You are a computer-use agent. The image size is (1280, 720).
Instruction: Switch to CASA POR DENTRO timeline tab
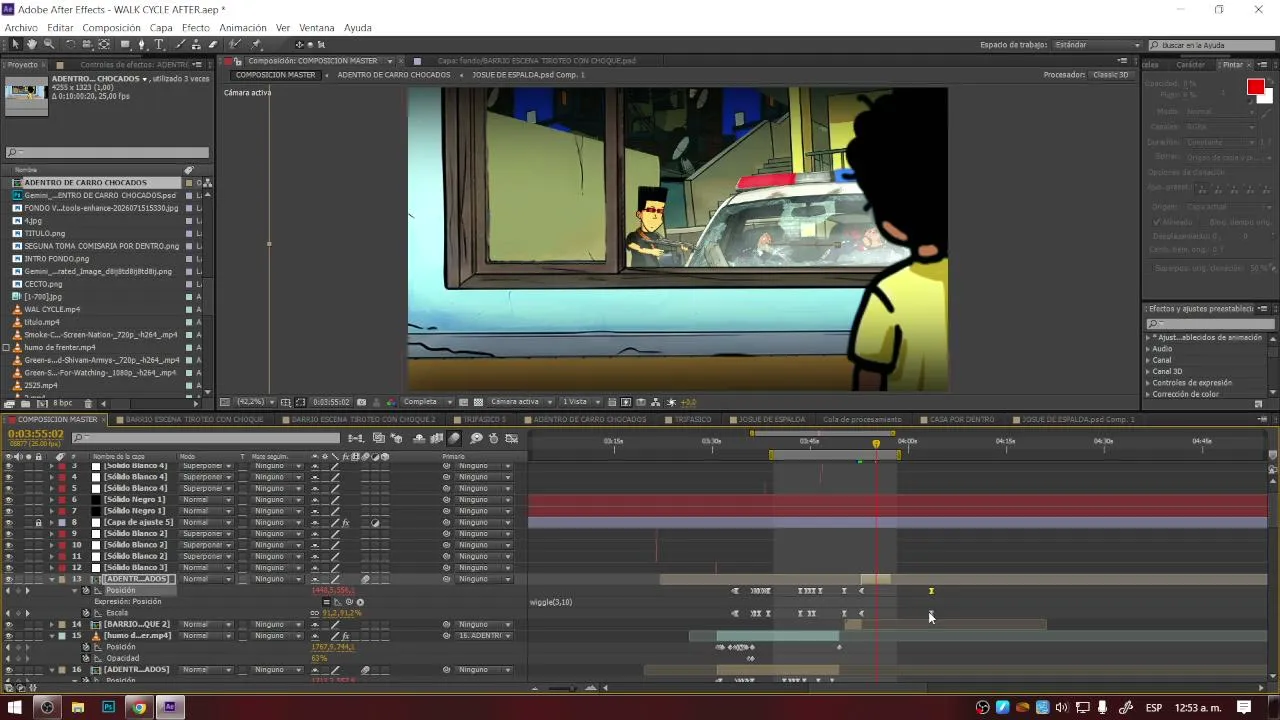[962, 419]
